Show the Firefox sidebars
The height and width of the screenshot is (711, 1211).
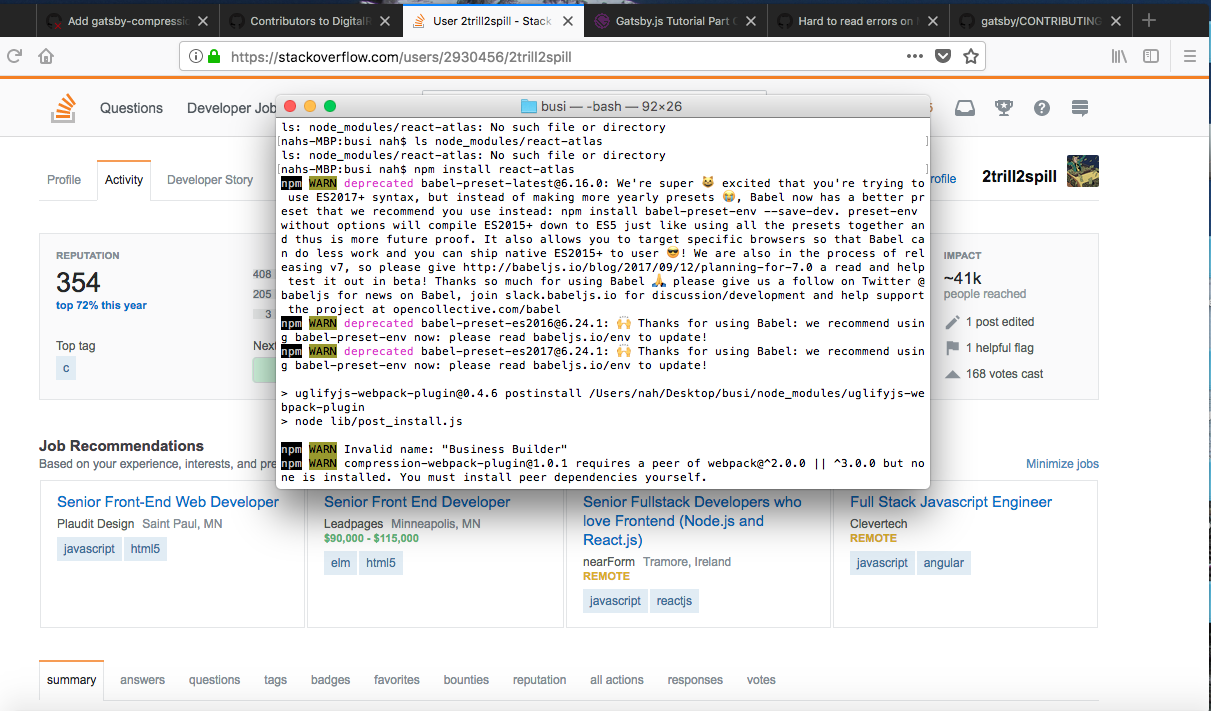[1152, 57]
